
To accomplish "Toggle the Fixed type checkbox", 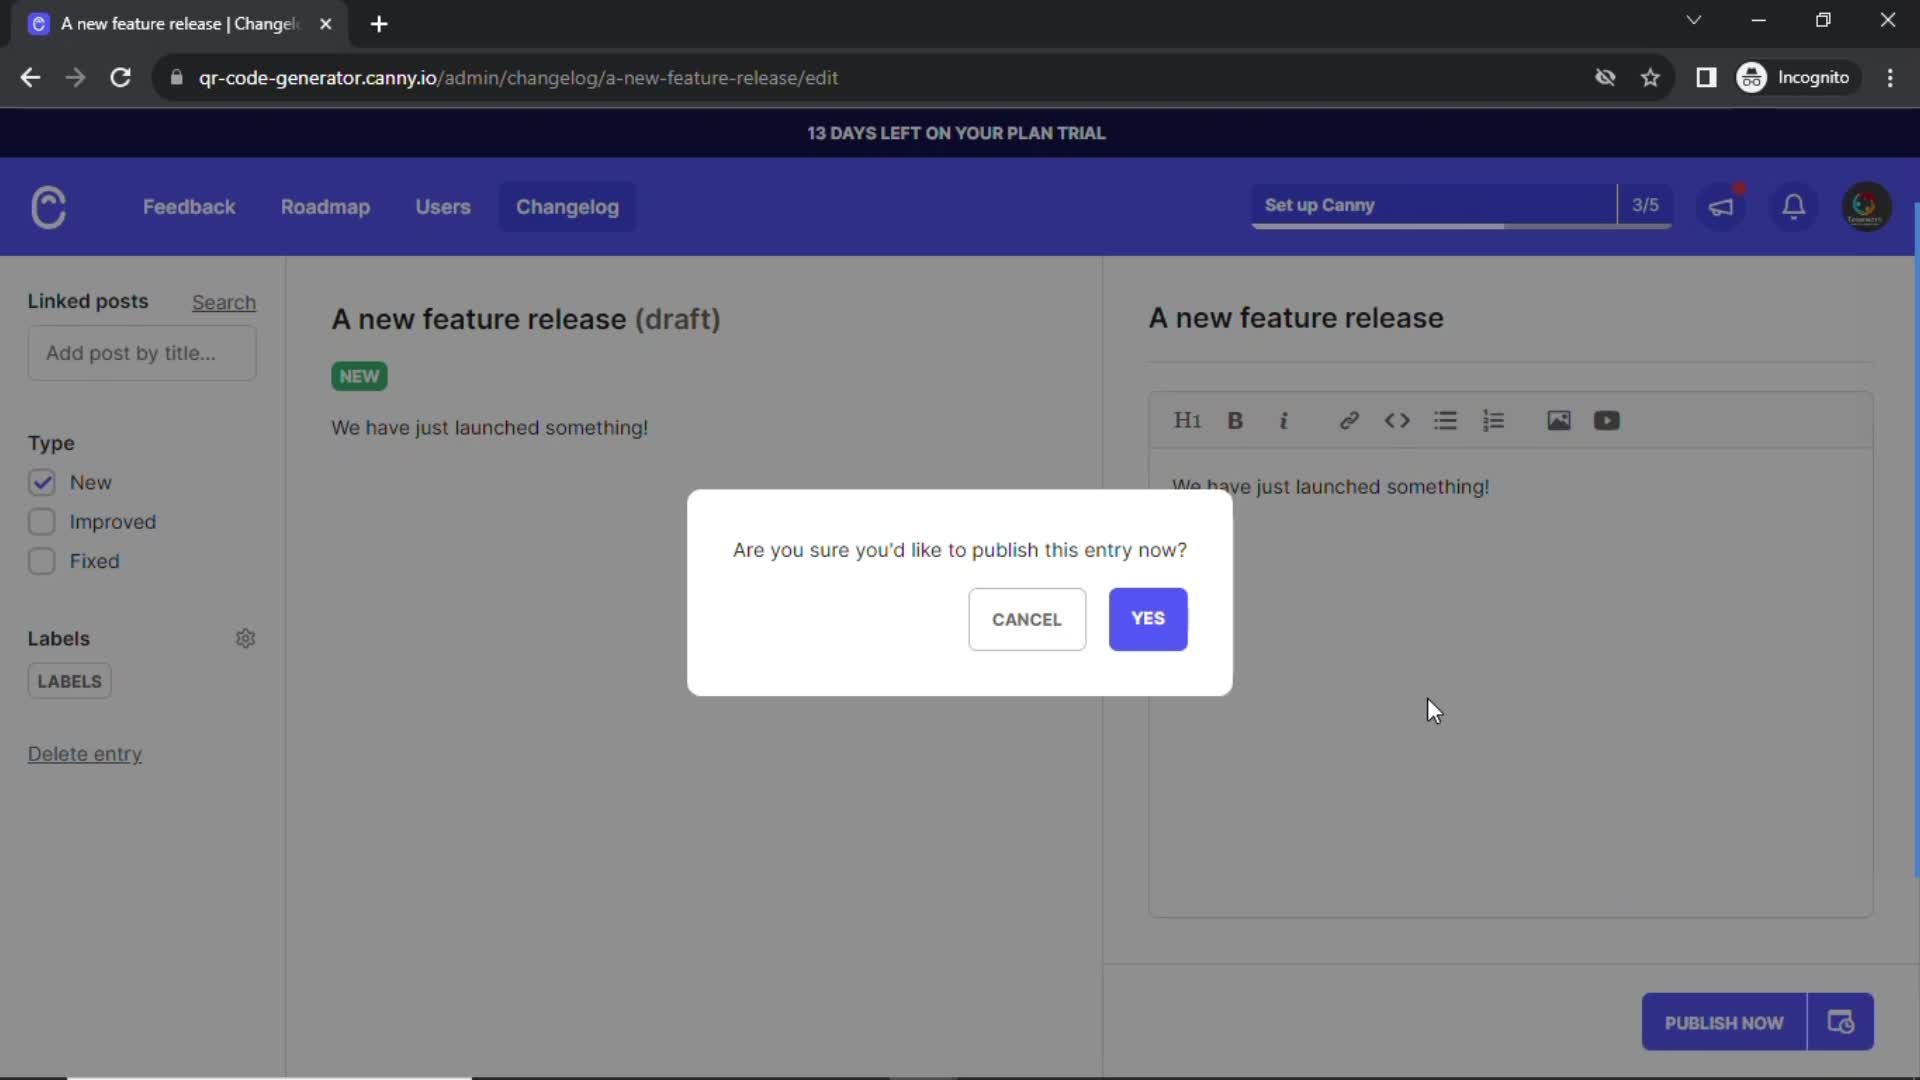I will click(40, 560).
